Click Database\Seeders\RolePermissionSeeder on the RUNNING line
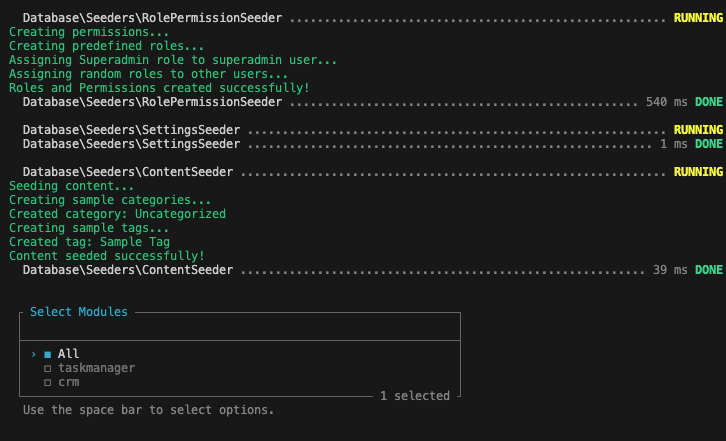This screenshot has width=726, height=441. coord(152,18)
